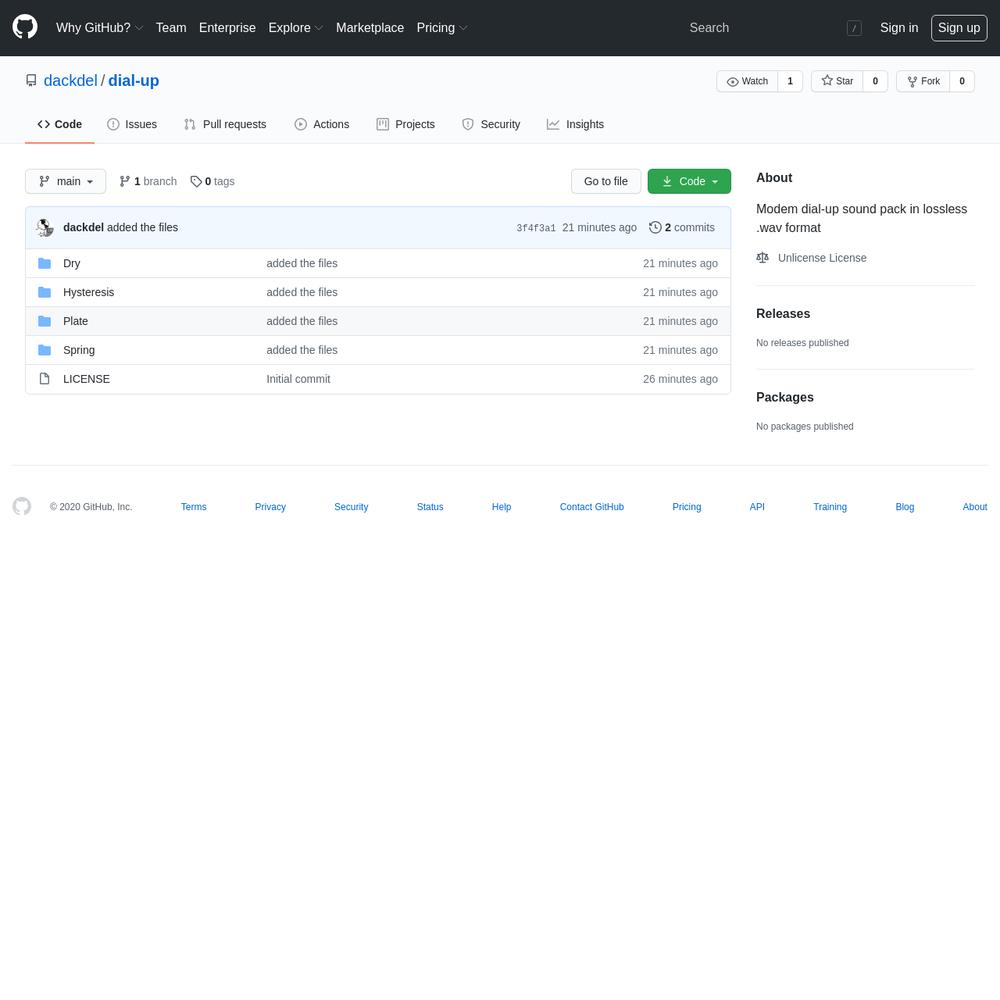Switch to the Pull requests tab

(225, 124)
